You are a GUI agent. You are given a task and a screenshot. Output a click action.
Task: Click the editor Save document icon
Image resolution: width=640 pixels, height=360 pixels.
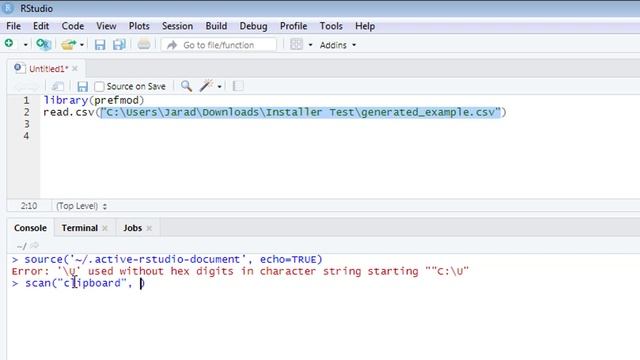click(x=82, y=86)
